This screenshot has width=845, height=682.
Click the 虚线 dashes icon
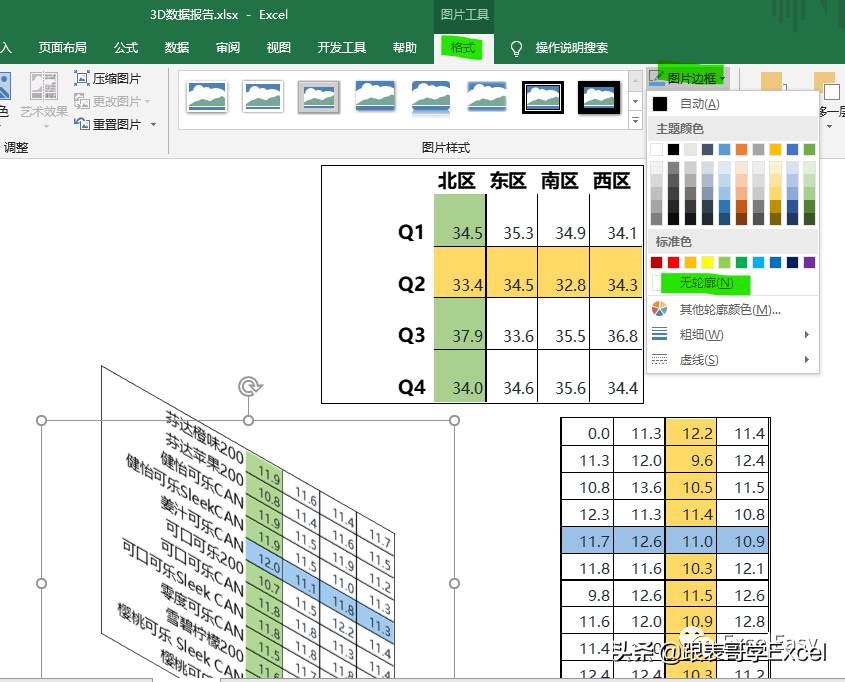[x=660, y=359]
